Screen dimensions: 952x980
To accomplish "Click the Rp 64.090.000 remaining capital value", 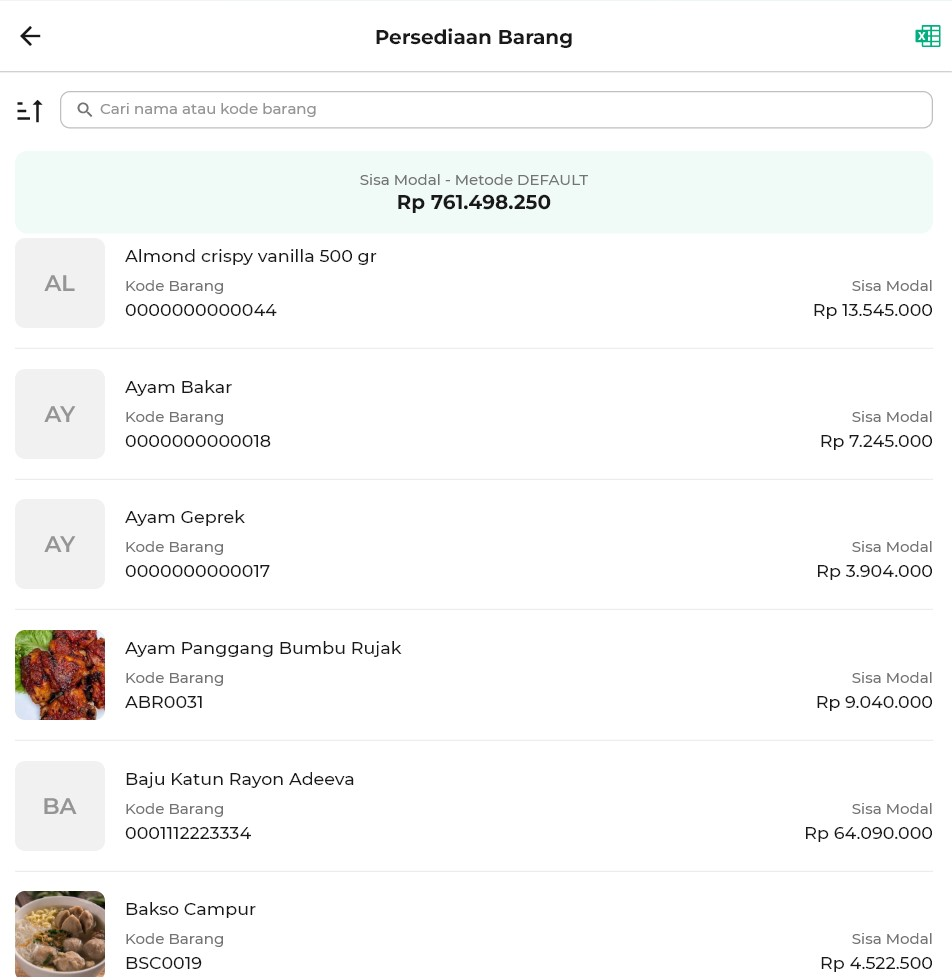I will (868, 833).
